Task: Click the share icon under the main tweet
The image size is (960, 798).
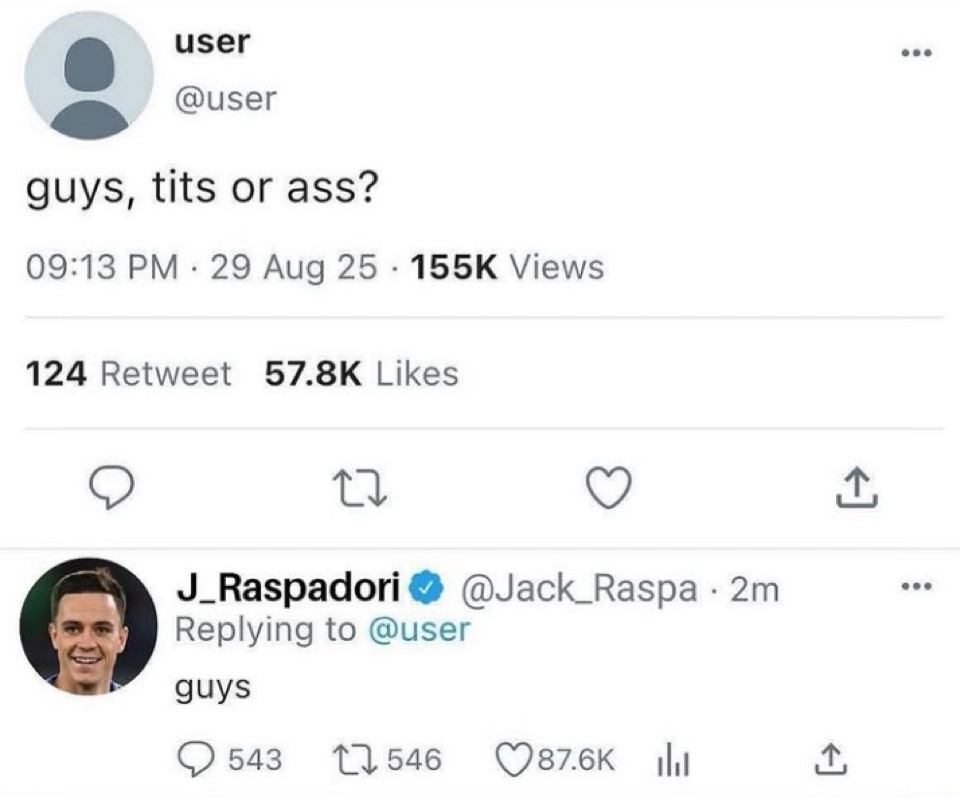Action: (857, 487)
